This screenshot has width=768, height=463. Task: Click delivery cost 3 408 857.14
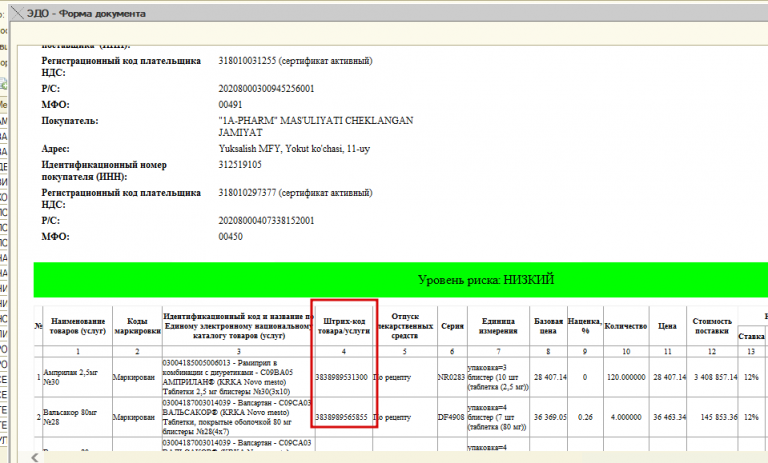point(715,377)
